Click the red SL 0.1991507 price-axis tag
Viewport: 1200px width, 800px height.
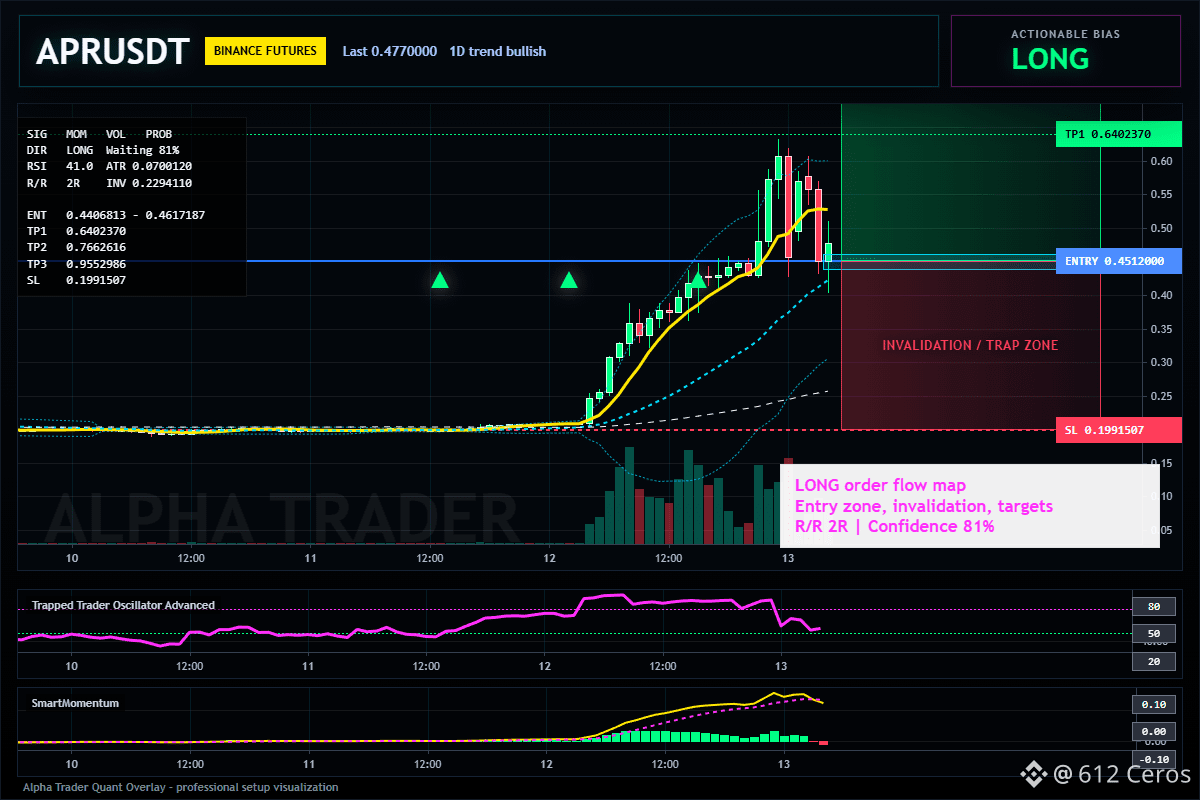(1118, 430)
